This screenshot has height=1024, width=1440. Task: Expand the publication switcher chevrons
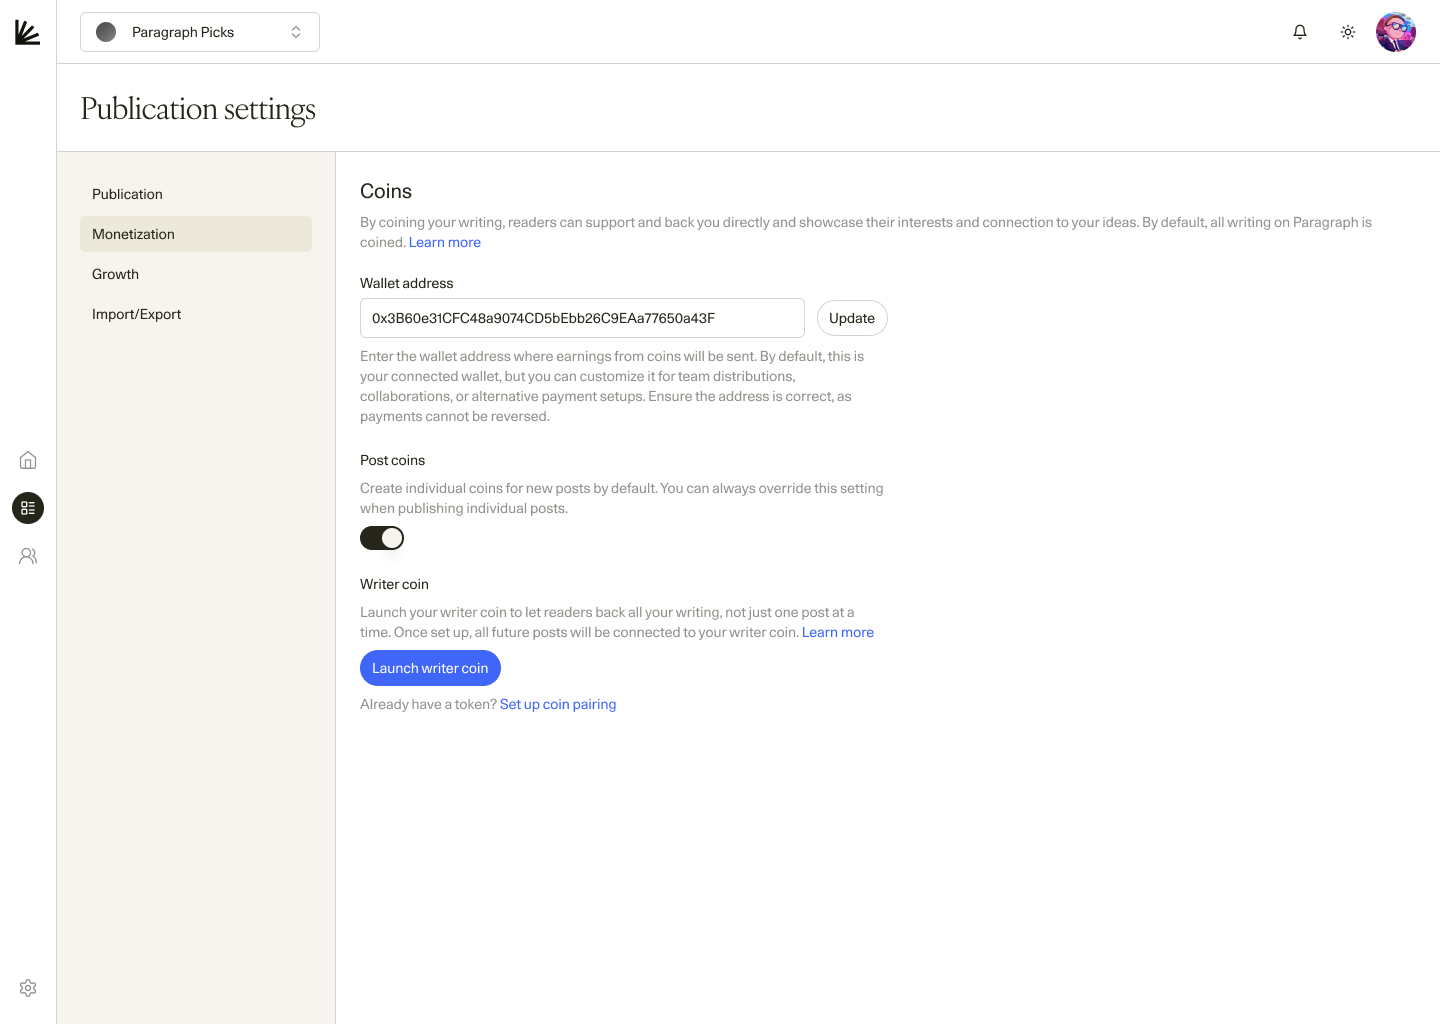[296, 31]
